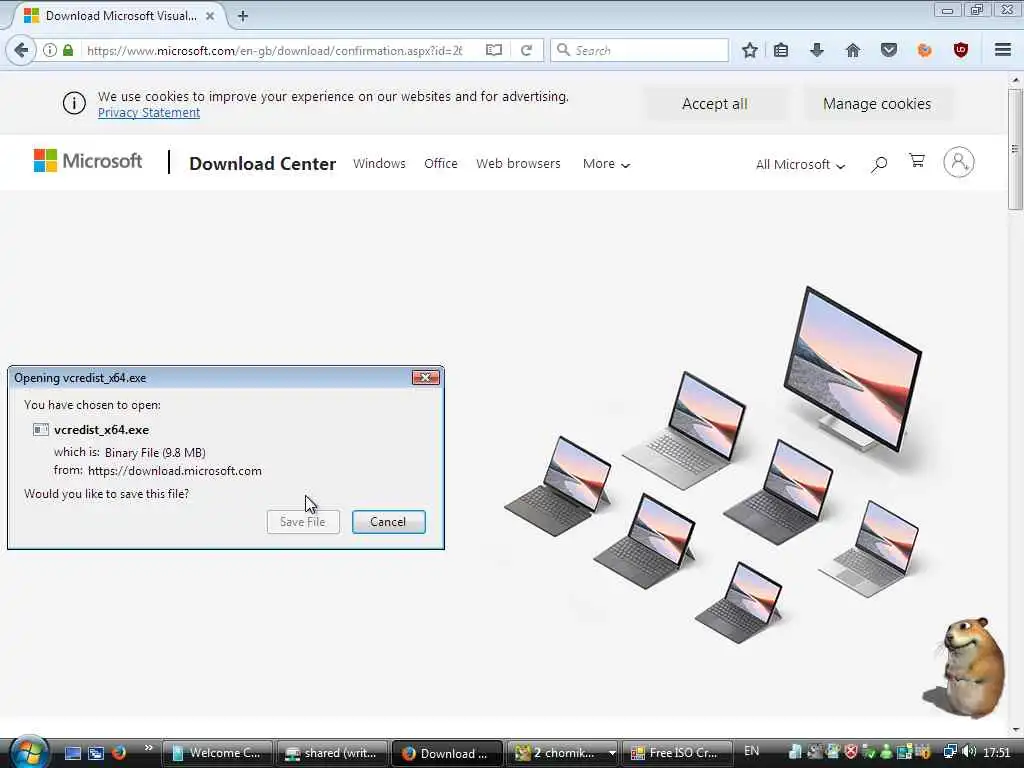Click the Download Center heading link
Viewport: 1024px width, 768px height.
pyautogui.click(x=263, y=163)
